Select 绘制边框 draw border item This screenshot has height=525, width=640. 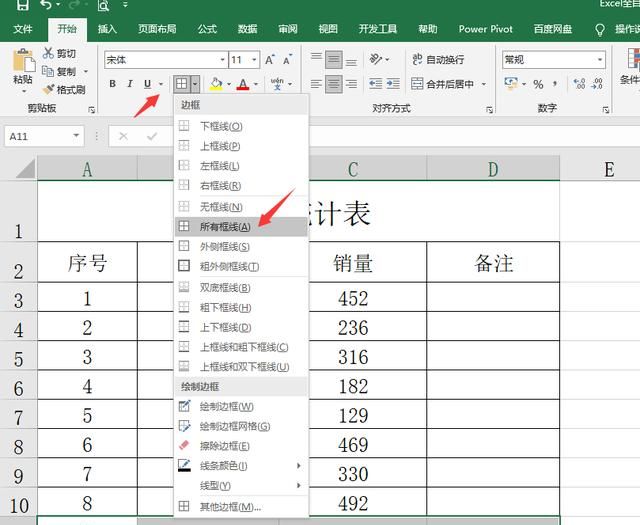[x=241, y=407]
